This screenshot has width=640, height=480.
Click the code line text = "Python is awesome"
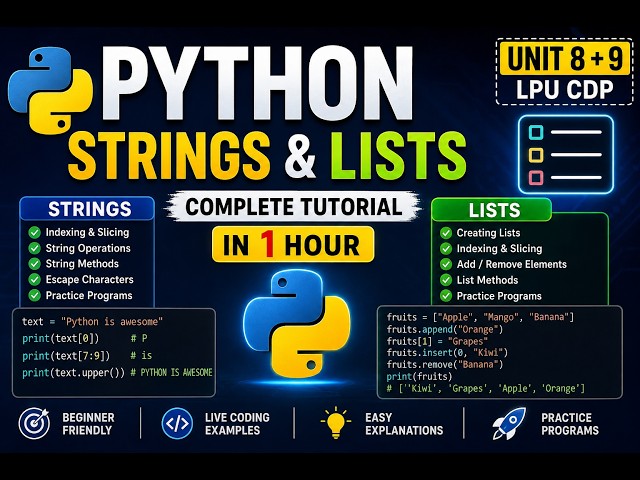92,322
